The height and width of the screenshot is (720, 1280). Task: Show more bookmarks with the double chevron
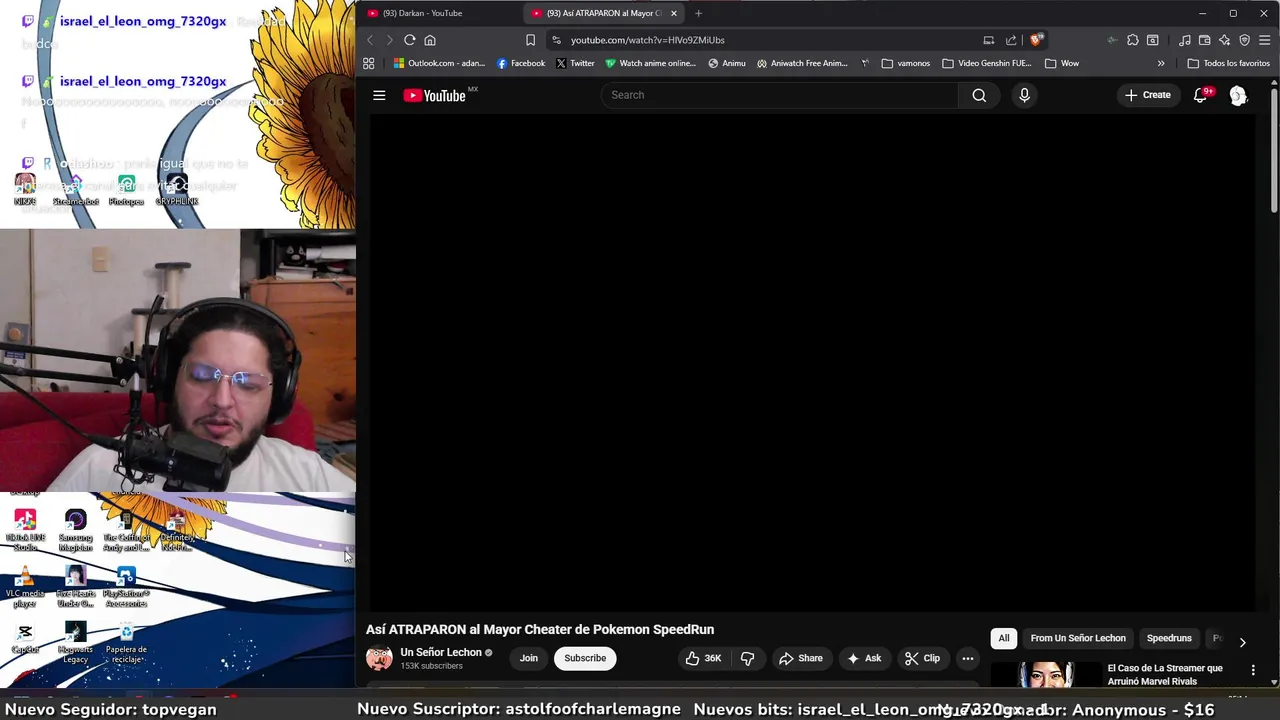coord(1161,63)
